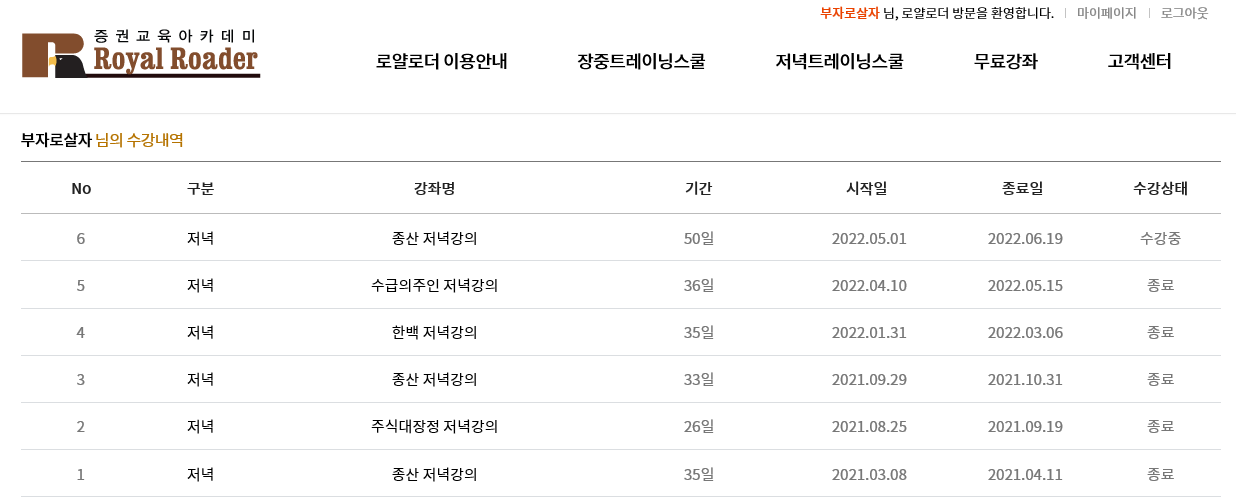Screen dimensions: 1236x501
Task: Click the 로그아웃 link
Action: pos(1184,13)
